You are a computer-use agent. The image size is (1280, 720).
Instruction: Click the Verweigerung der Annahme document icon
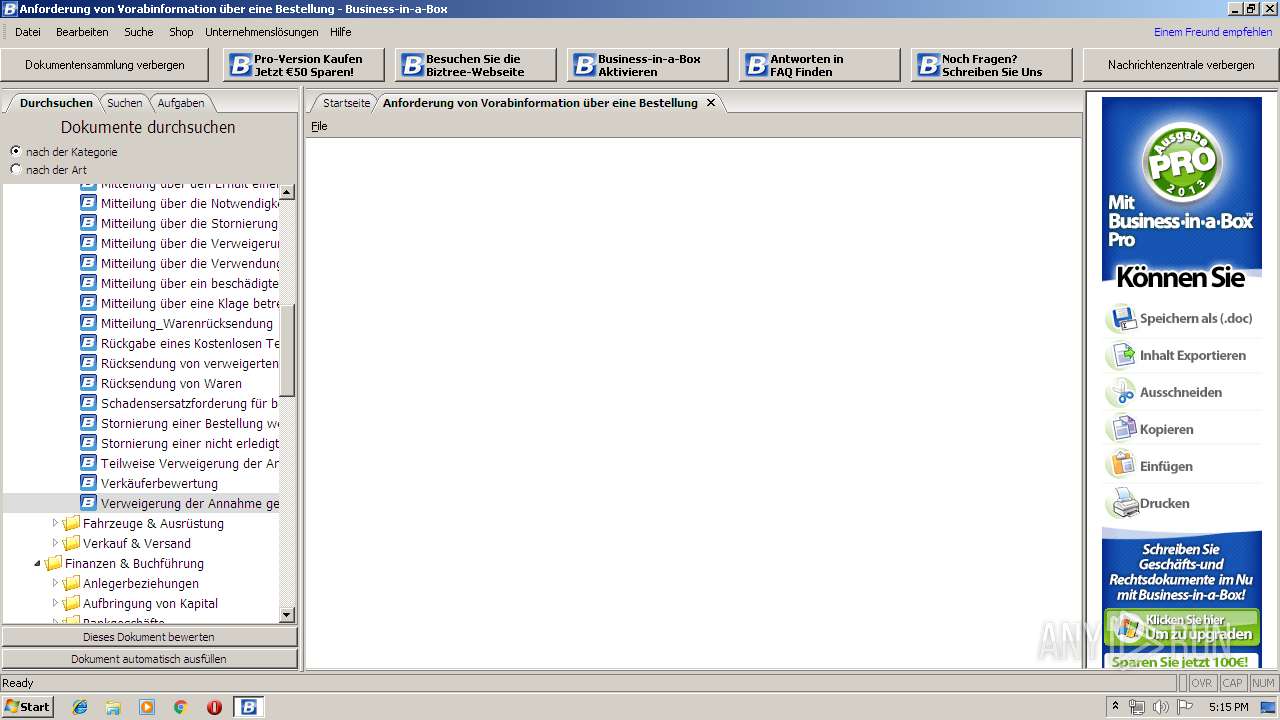point(89,503)
